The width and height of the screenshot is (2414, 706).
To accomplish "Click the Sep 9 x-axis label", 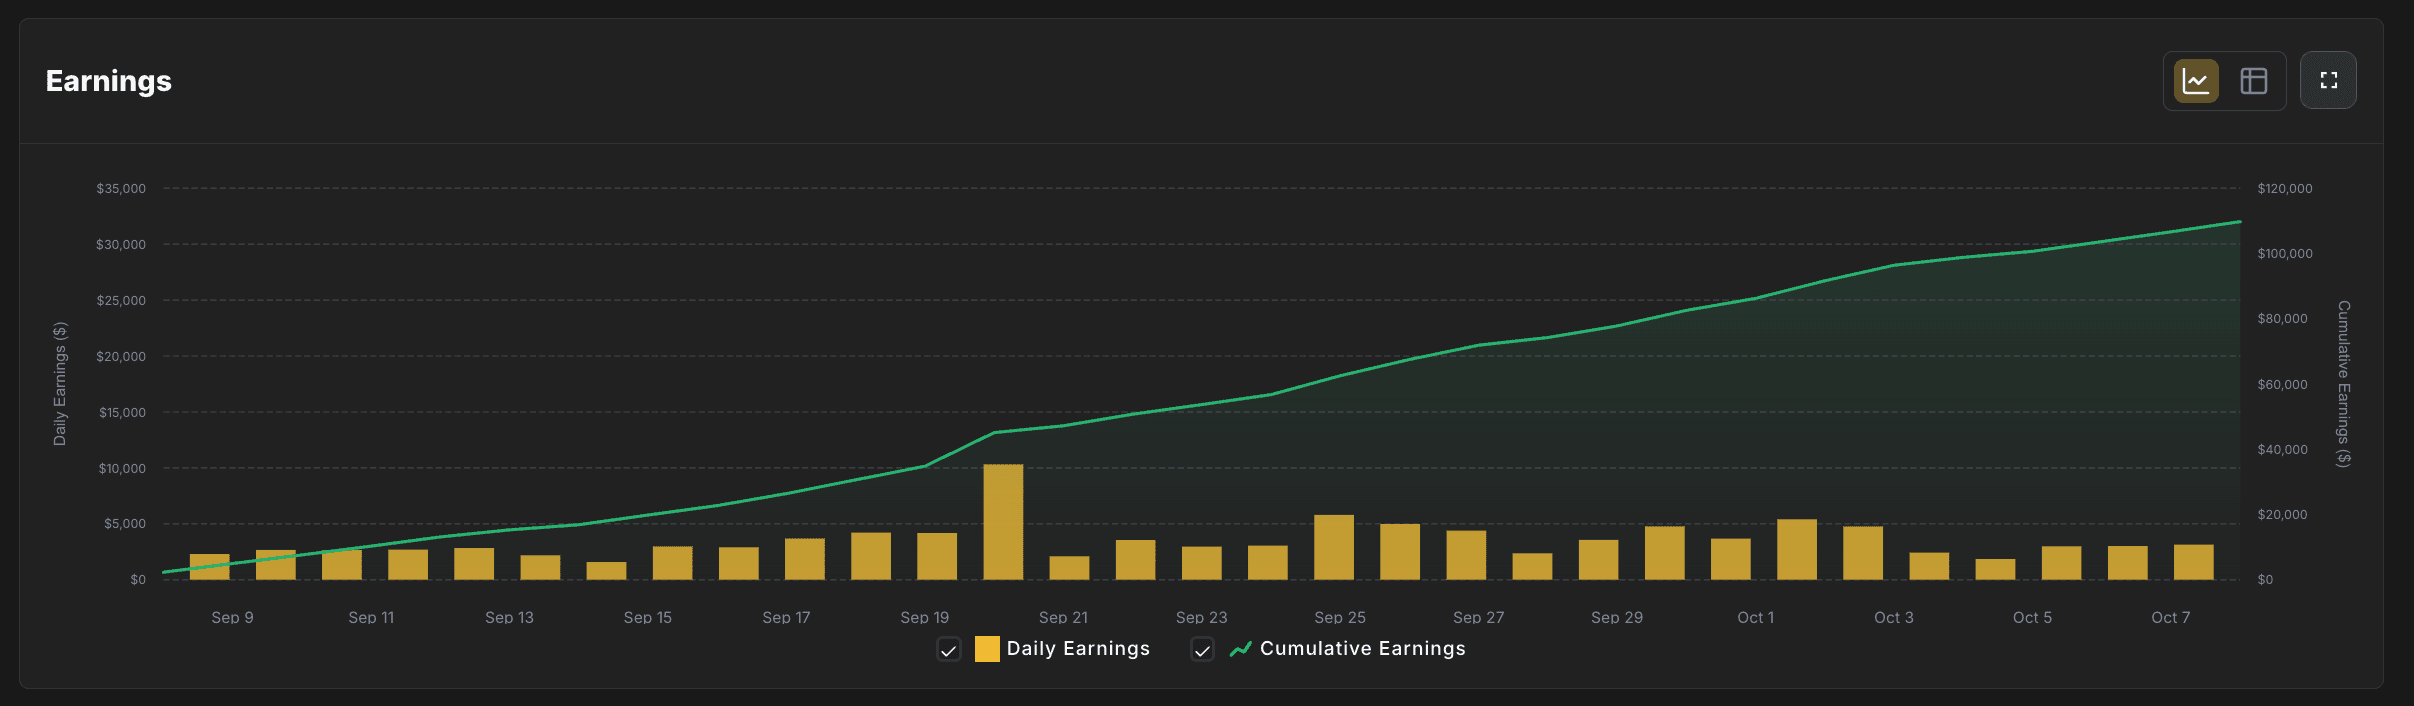I will [x=232, y=618].
